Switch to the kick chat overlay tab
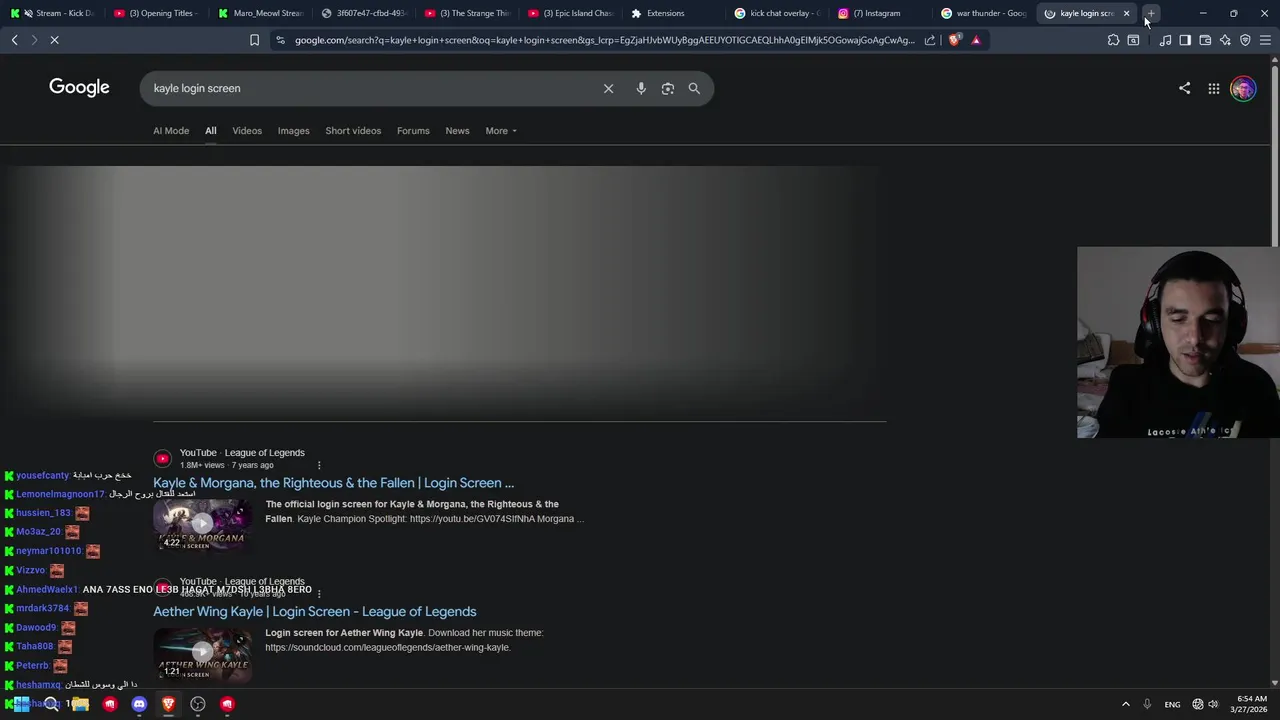 [x=778, y=13]
